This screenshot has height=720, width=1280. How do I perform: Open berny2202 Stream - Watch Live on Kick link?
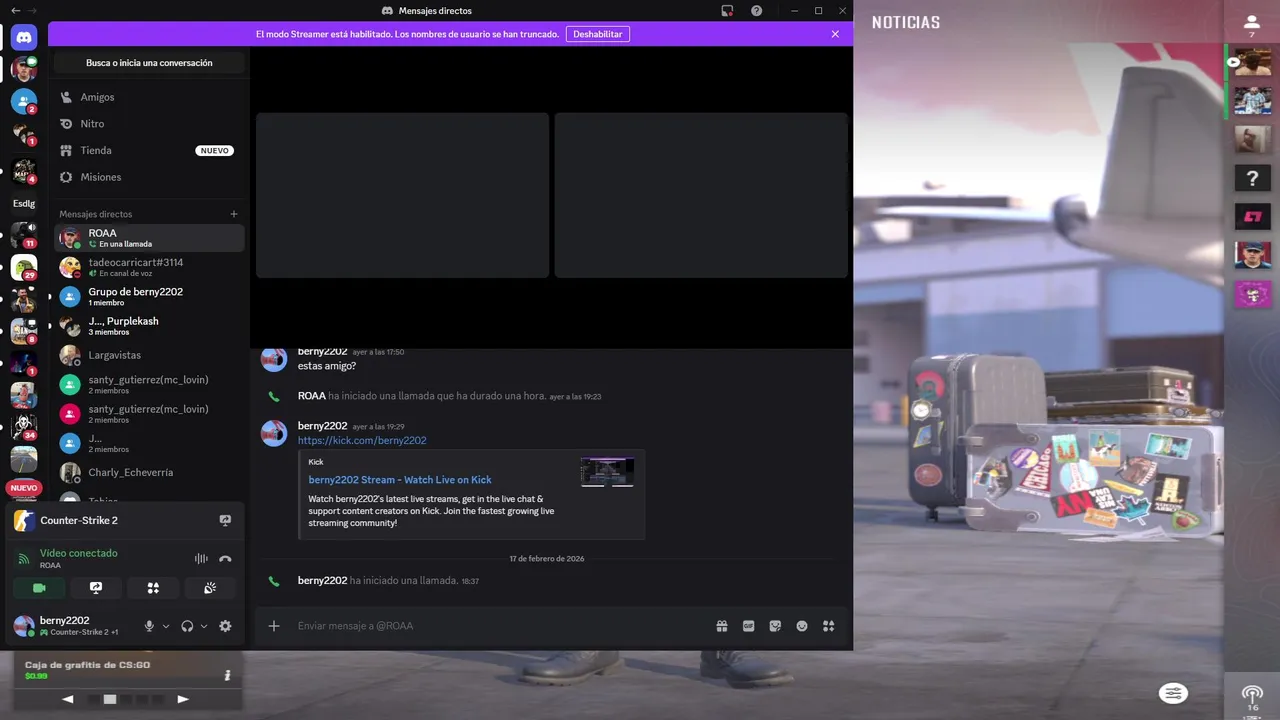(x=400, y=480)
